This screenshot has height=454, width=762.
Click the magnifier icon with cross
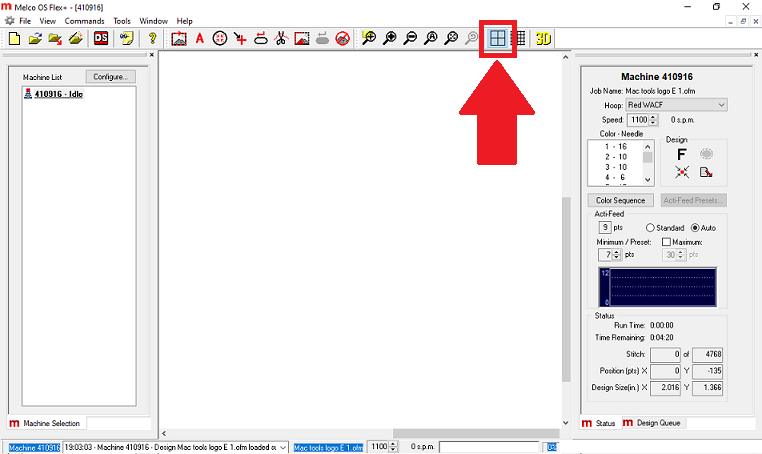coord(451,38)
